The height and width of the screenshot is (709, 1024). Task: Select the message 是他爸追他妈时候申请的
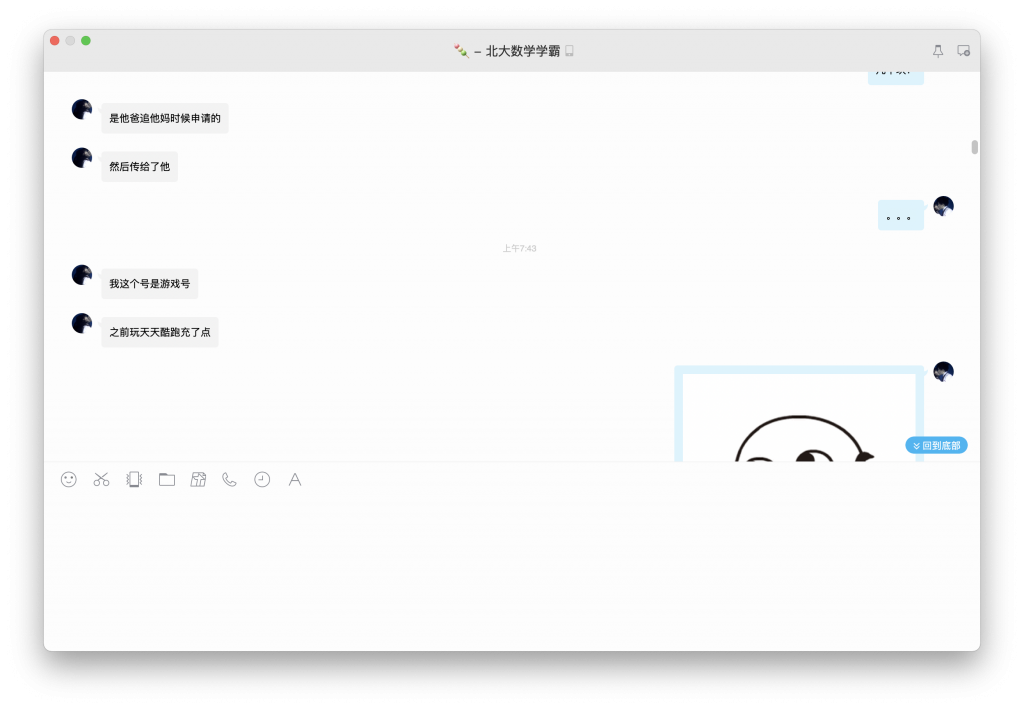coord(163,118)
